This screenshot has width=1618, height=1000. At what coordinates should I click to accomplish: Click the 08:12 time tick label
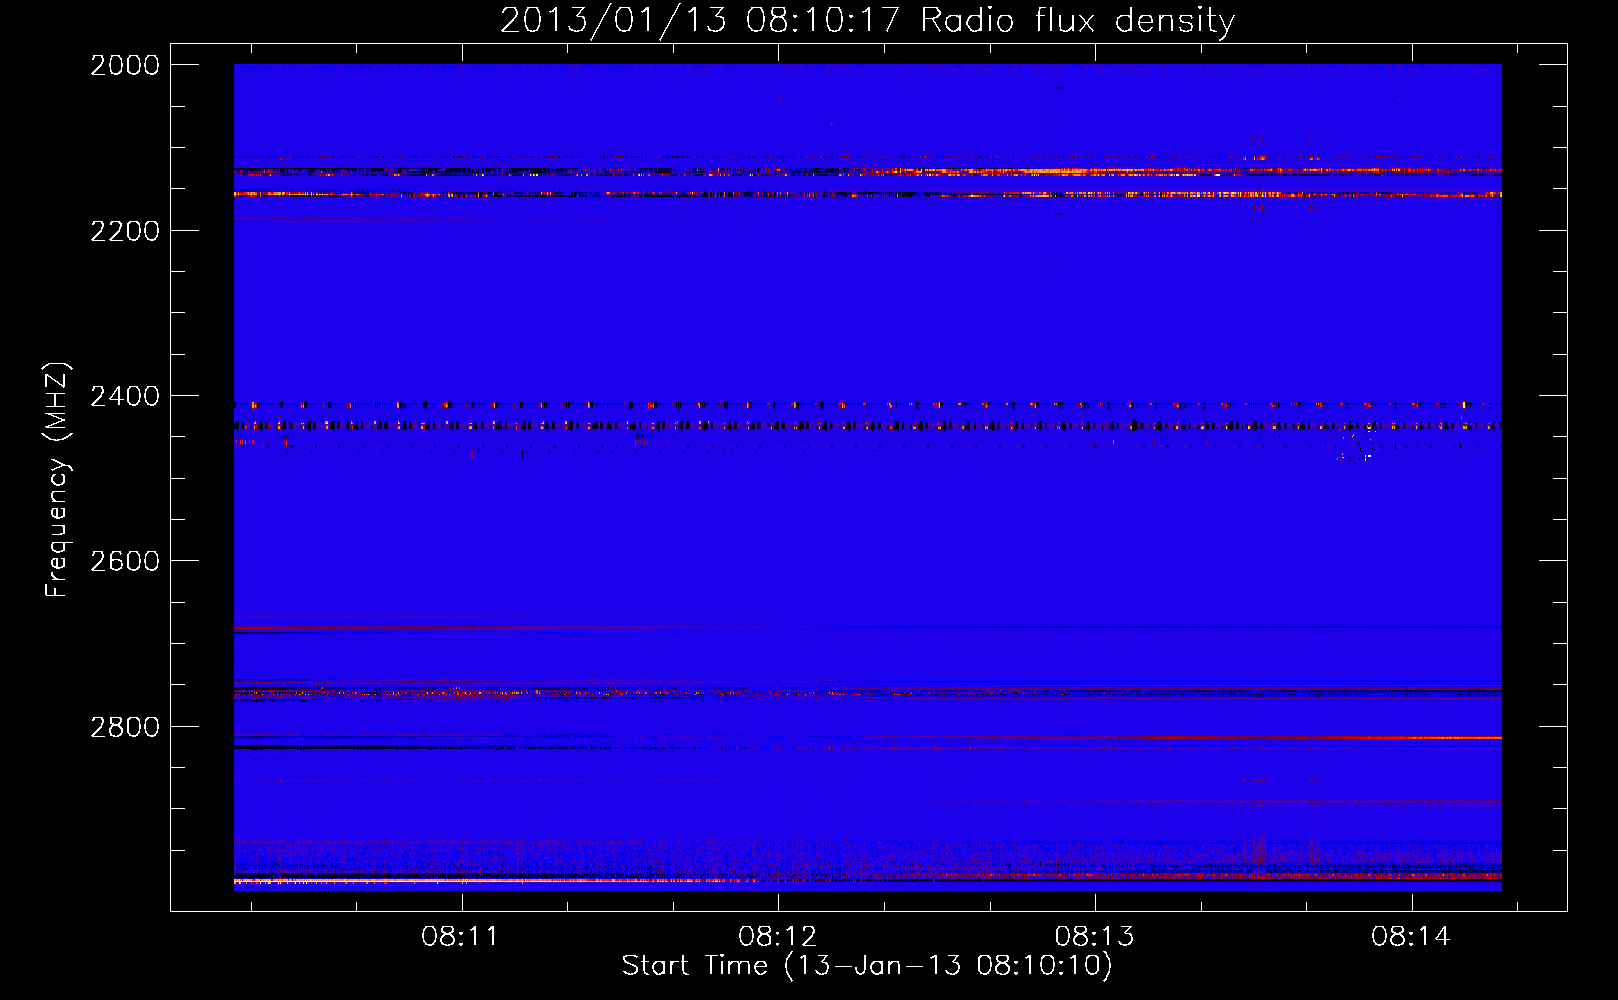pos(777,937)
